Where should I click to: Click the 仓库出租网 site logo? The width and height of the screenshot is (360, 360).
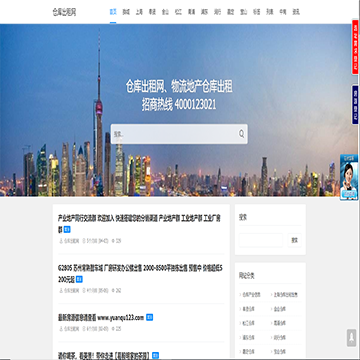[64, 12]
